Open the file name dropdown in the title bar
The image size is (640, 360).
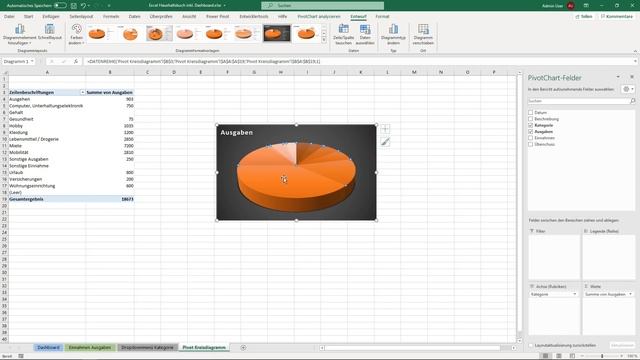click(224, 6)
